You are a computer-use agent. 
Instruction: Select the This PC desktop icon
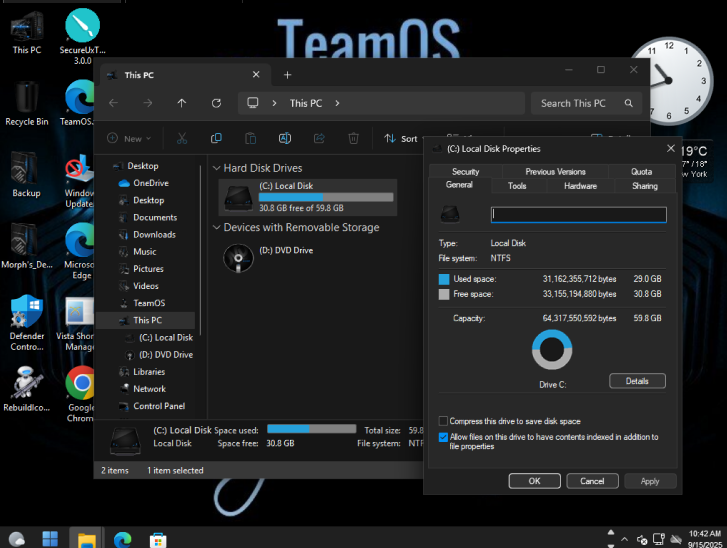coord(27,32)
